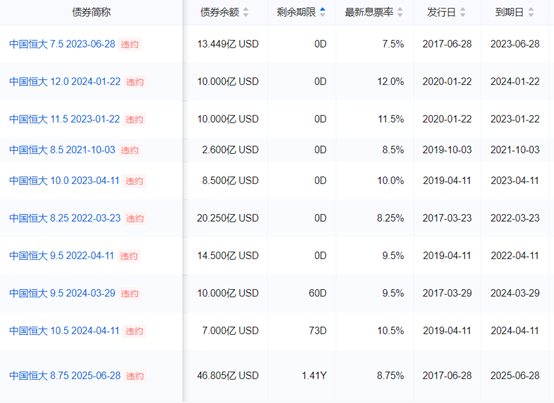Open bond 中国恒大 8.75 2025-06-28

pyautogui.click(x=65, y=375)
